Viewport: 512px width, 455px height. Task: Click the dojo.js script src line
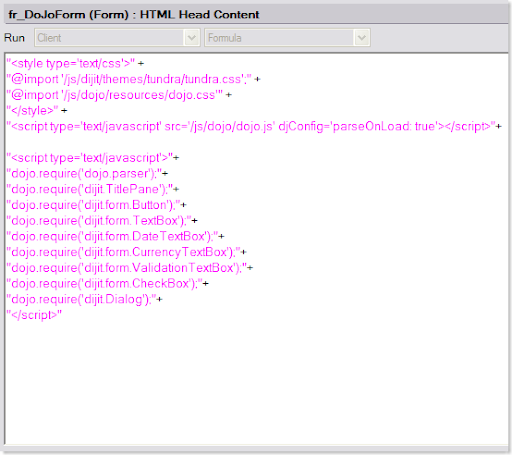254,126
